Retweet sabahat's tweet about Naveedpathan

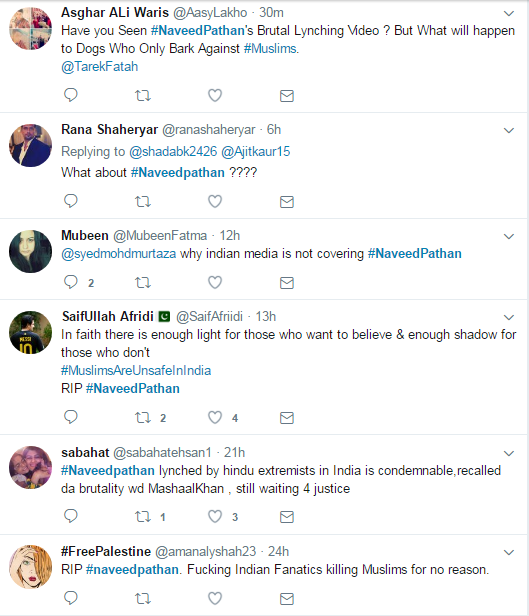tap(143, 516)
